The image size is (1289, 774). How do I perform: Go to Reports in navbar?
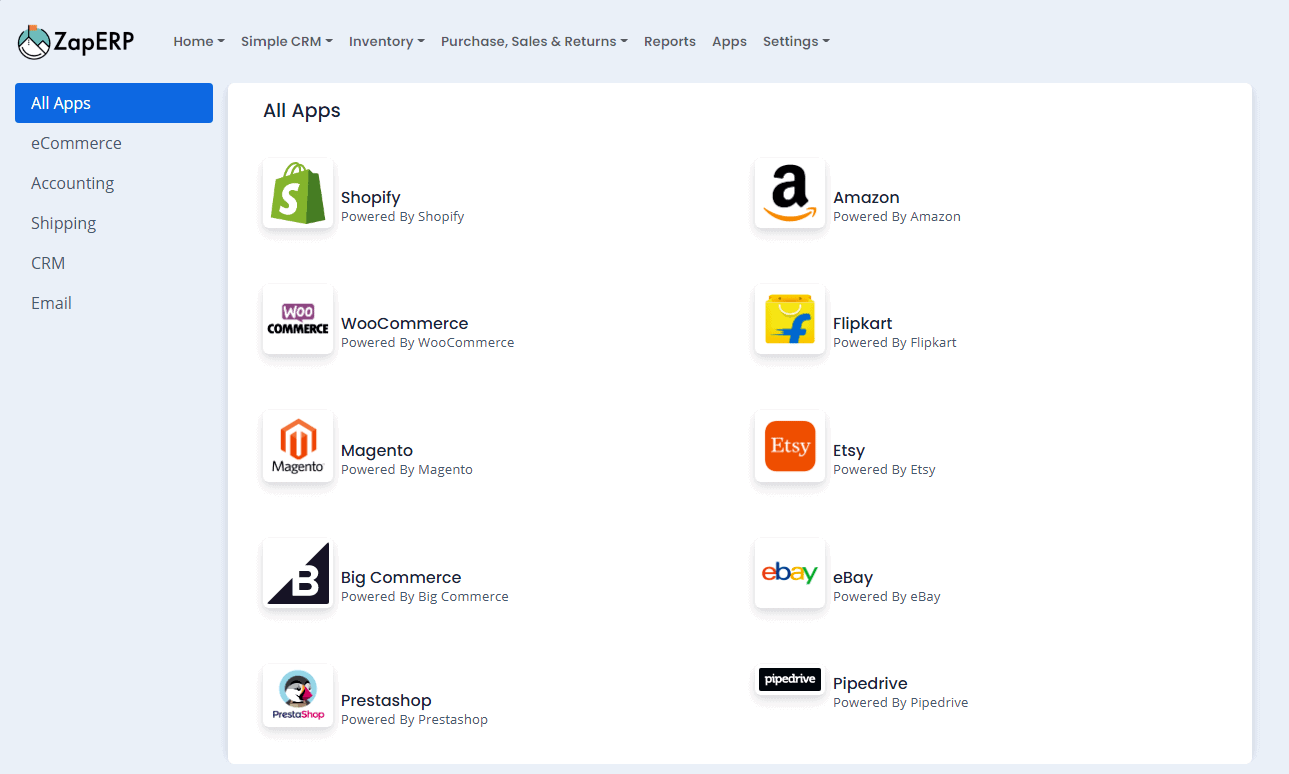pyautogui.click(x=670, y=41)
